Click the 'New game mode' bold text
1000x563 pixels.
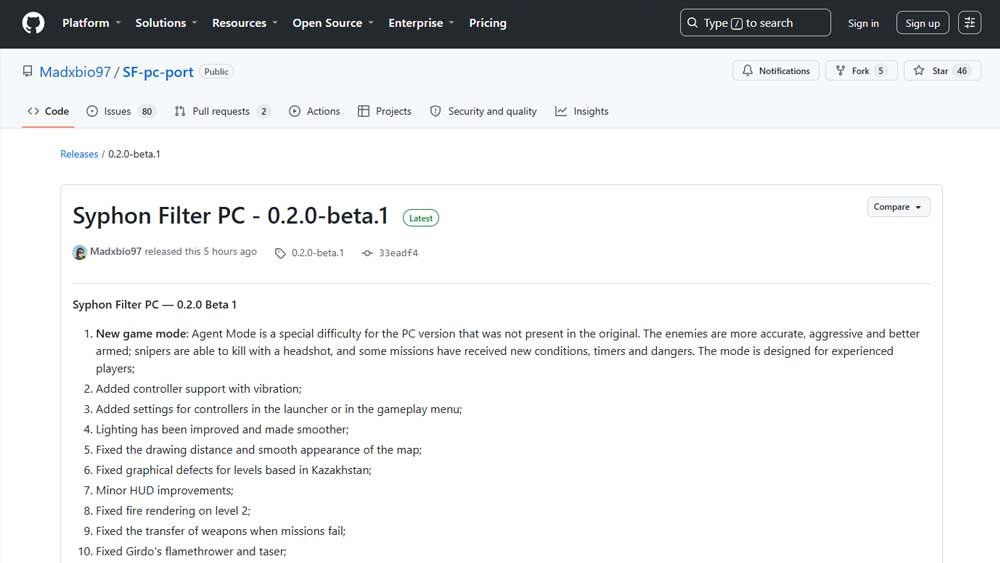[142, 333]
